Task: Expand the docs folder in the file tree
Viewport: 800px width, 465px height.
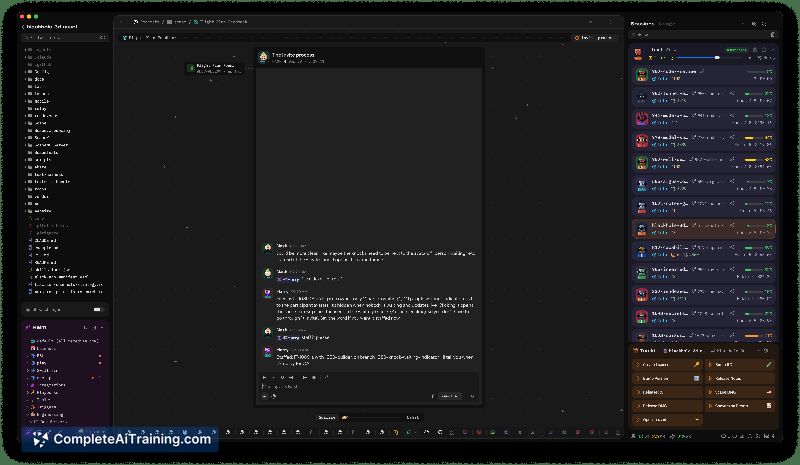Action: coord(39,79)
